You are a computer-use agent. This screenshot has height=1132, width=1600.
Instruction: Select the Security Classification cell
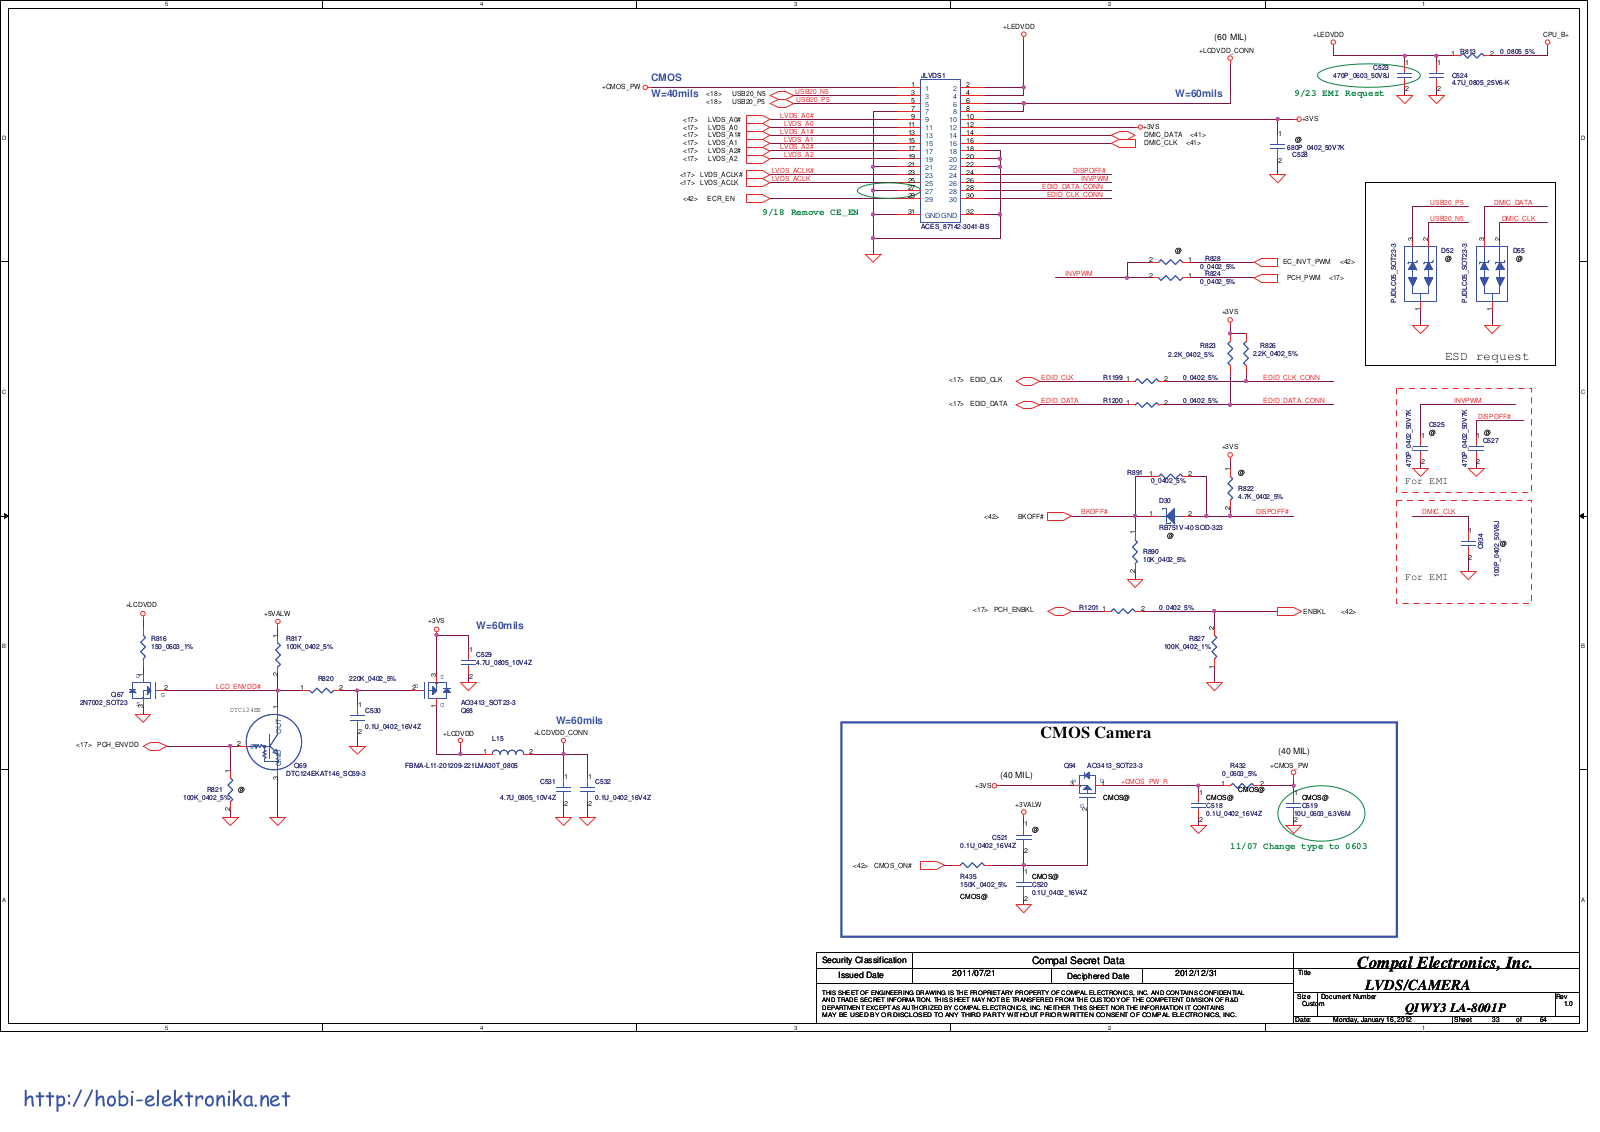coord(864,960)
